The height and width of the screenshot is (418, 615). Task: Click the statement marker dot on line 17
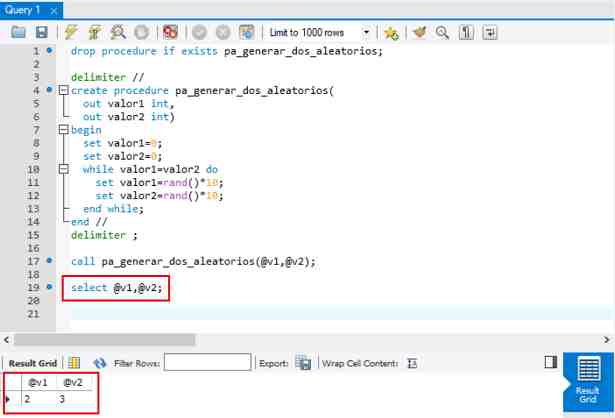49,260
